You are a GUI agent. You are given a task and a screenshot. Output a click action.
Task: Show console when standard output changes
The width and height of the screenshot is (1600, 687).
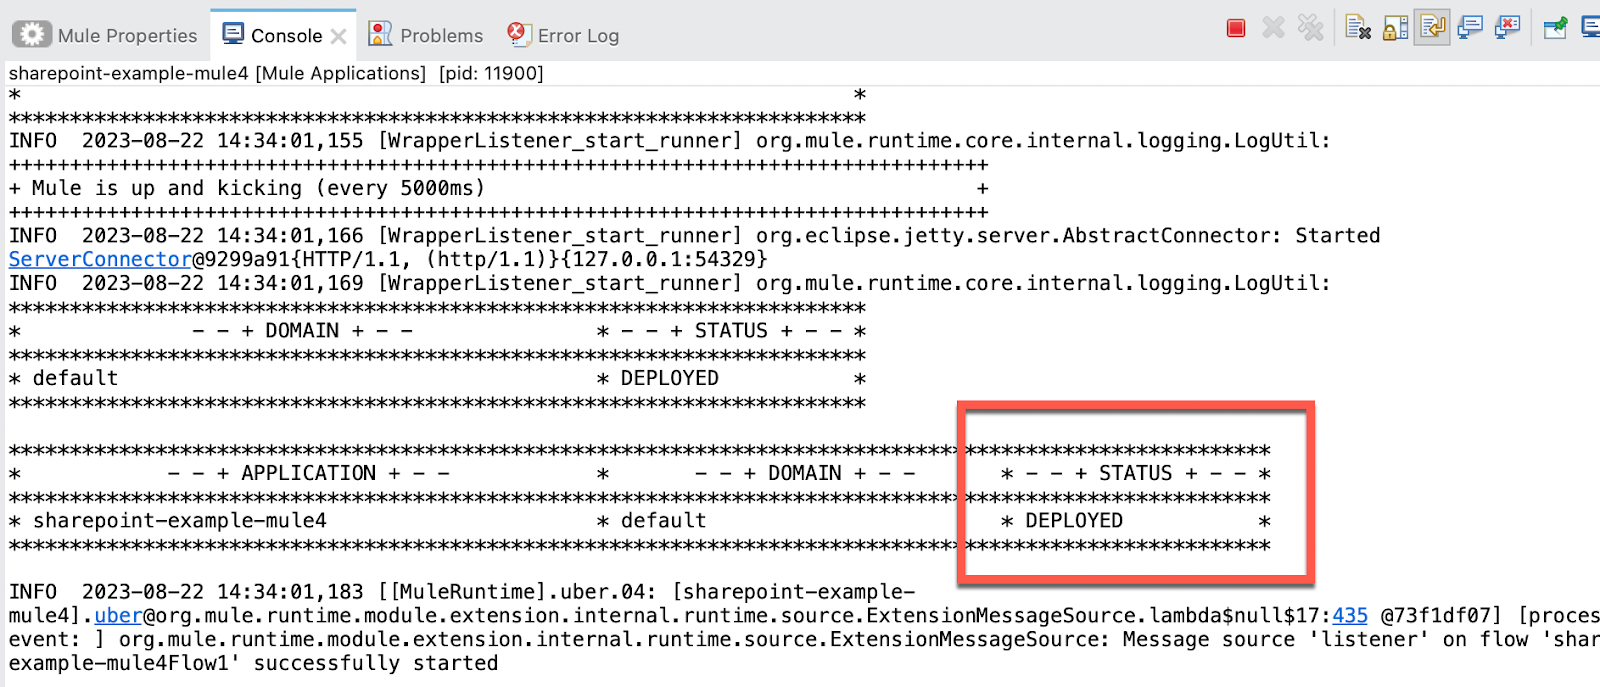(x=1470, y=28)
